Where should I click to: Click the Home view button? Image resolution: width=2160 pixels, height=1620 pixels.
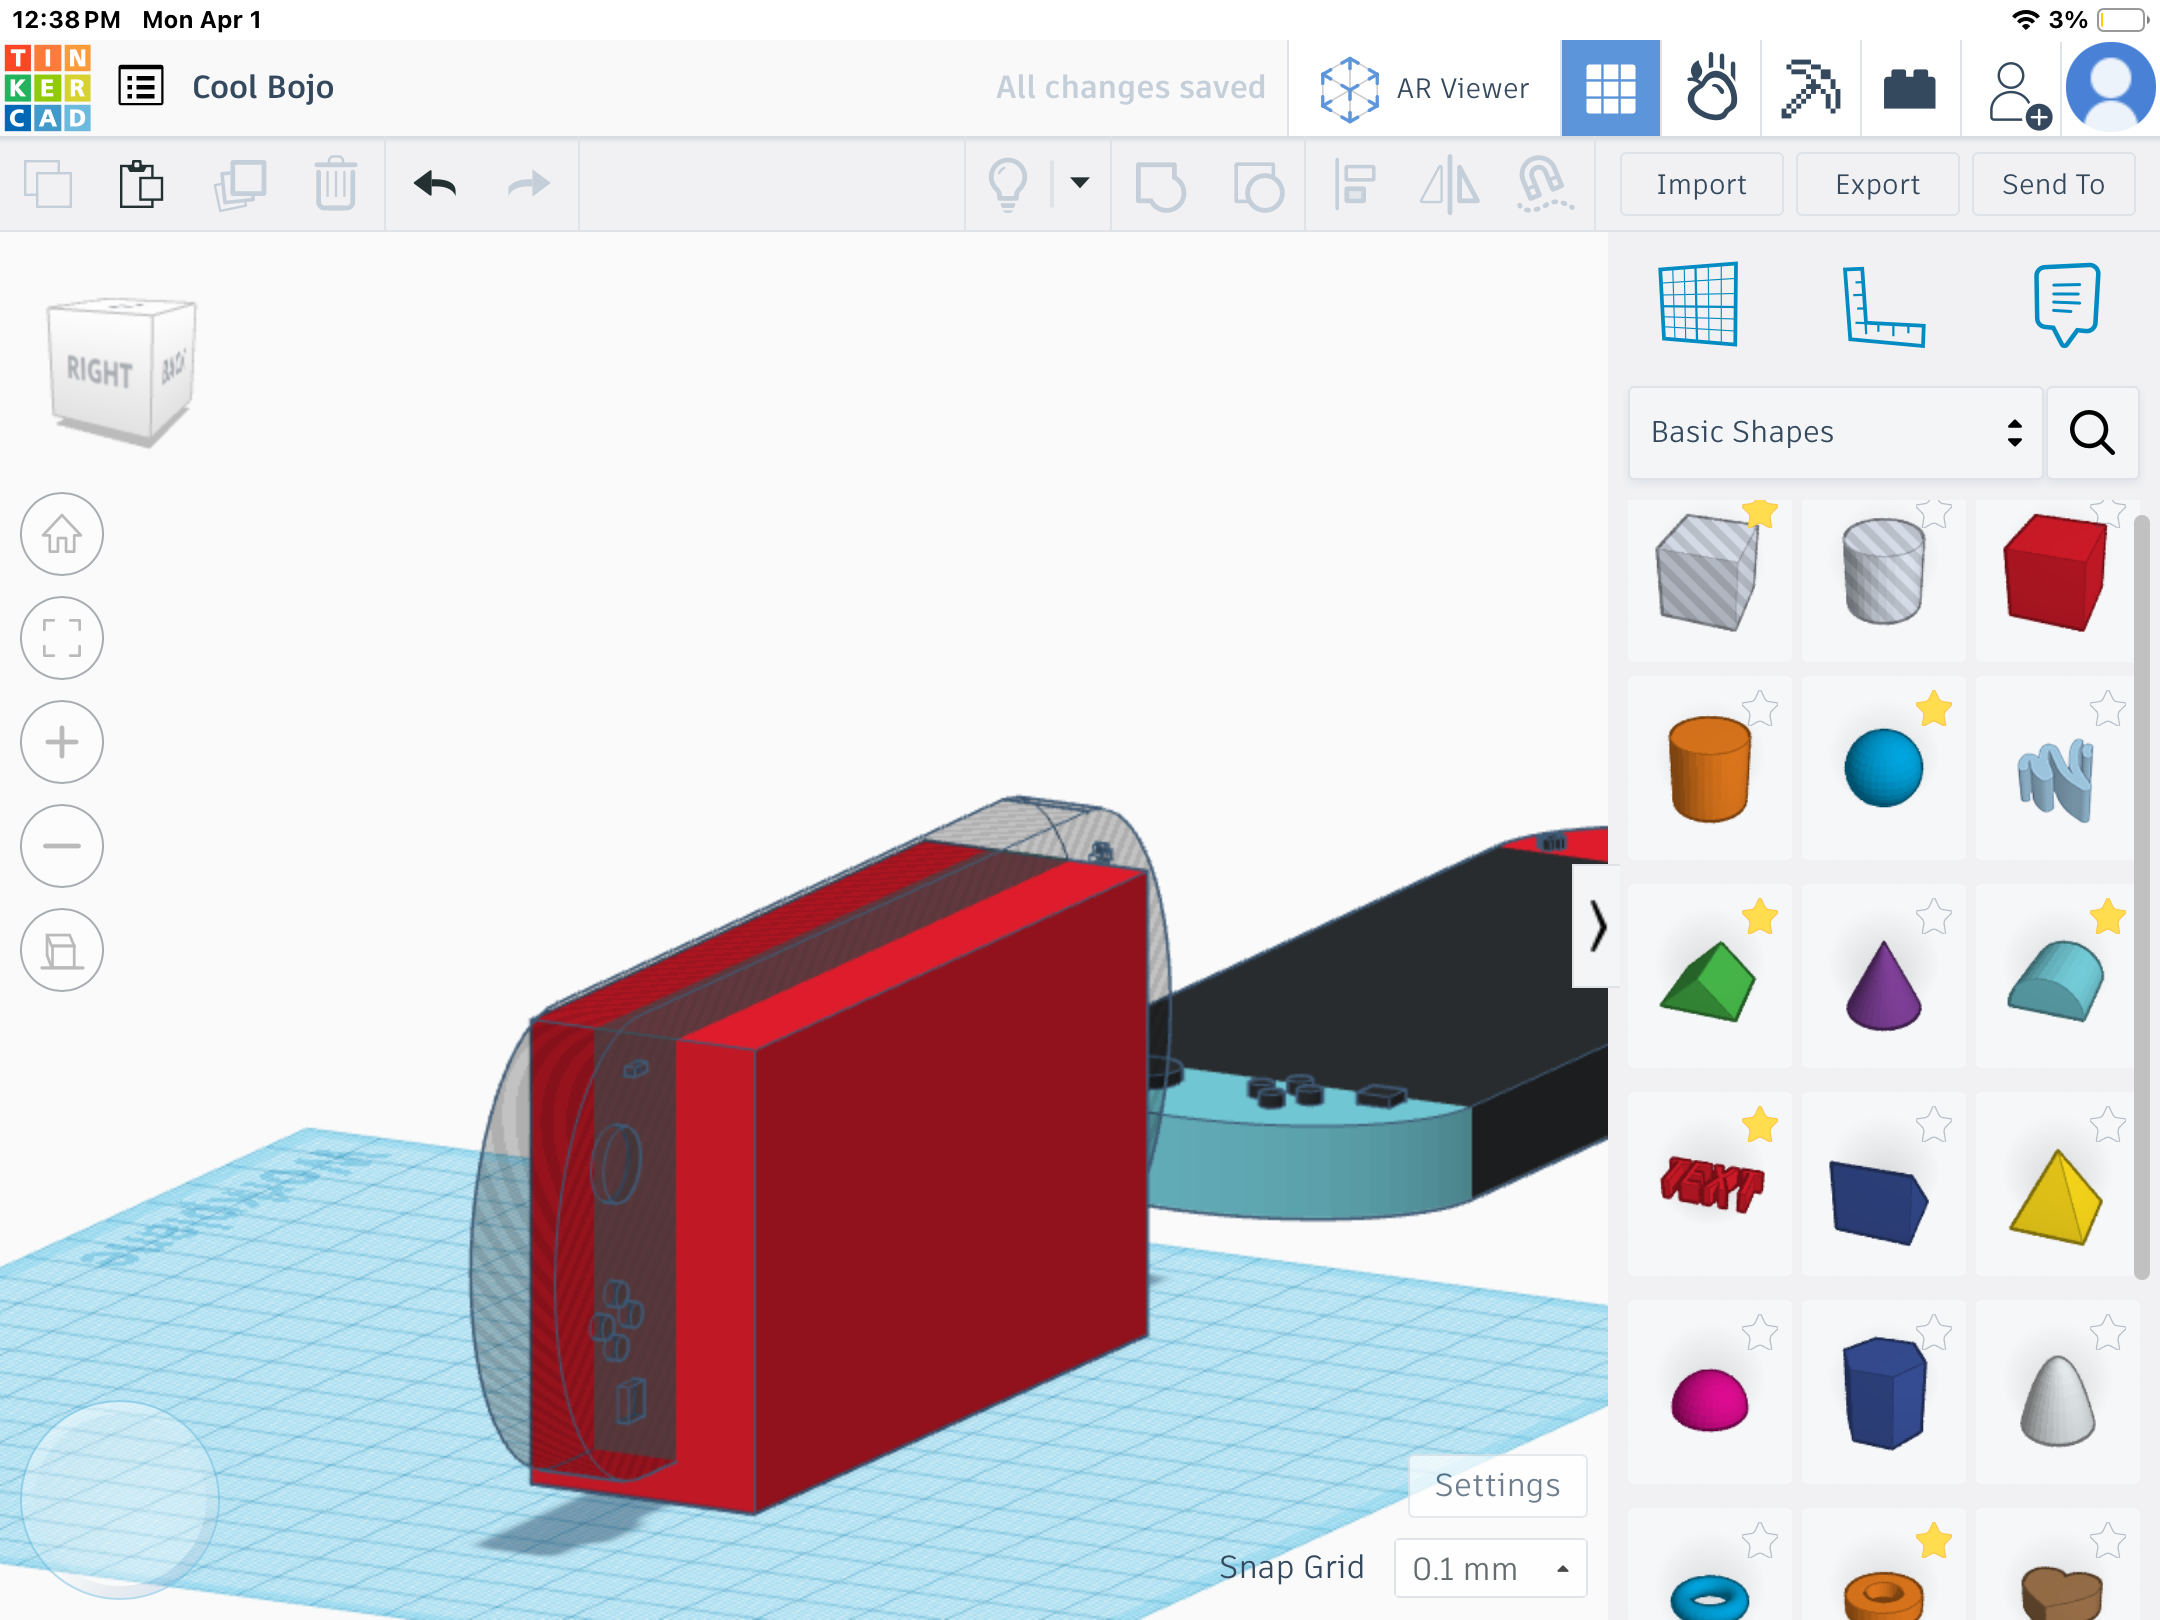[x=62, y=534]
